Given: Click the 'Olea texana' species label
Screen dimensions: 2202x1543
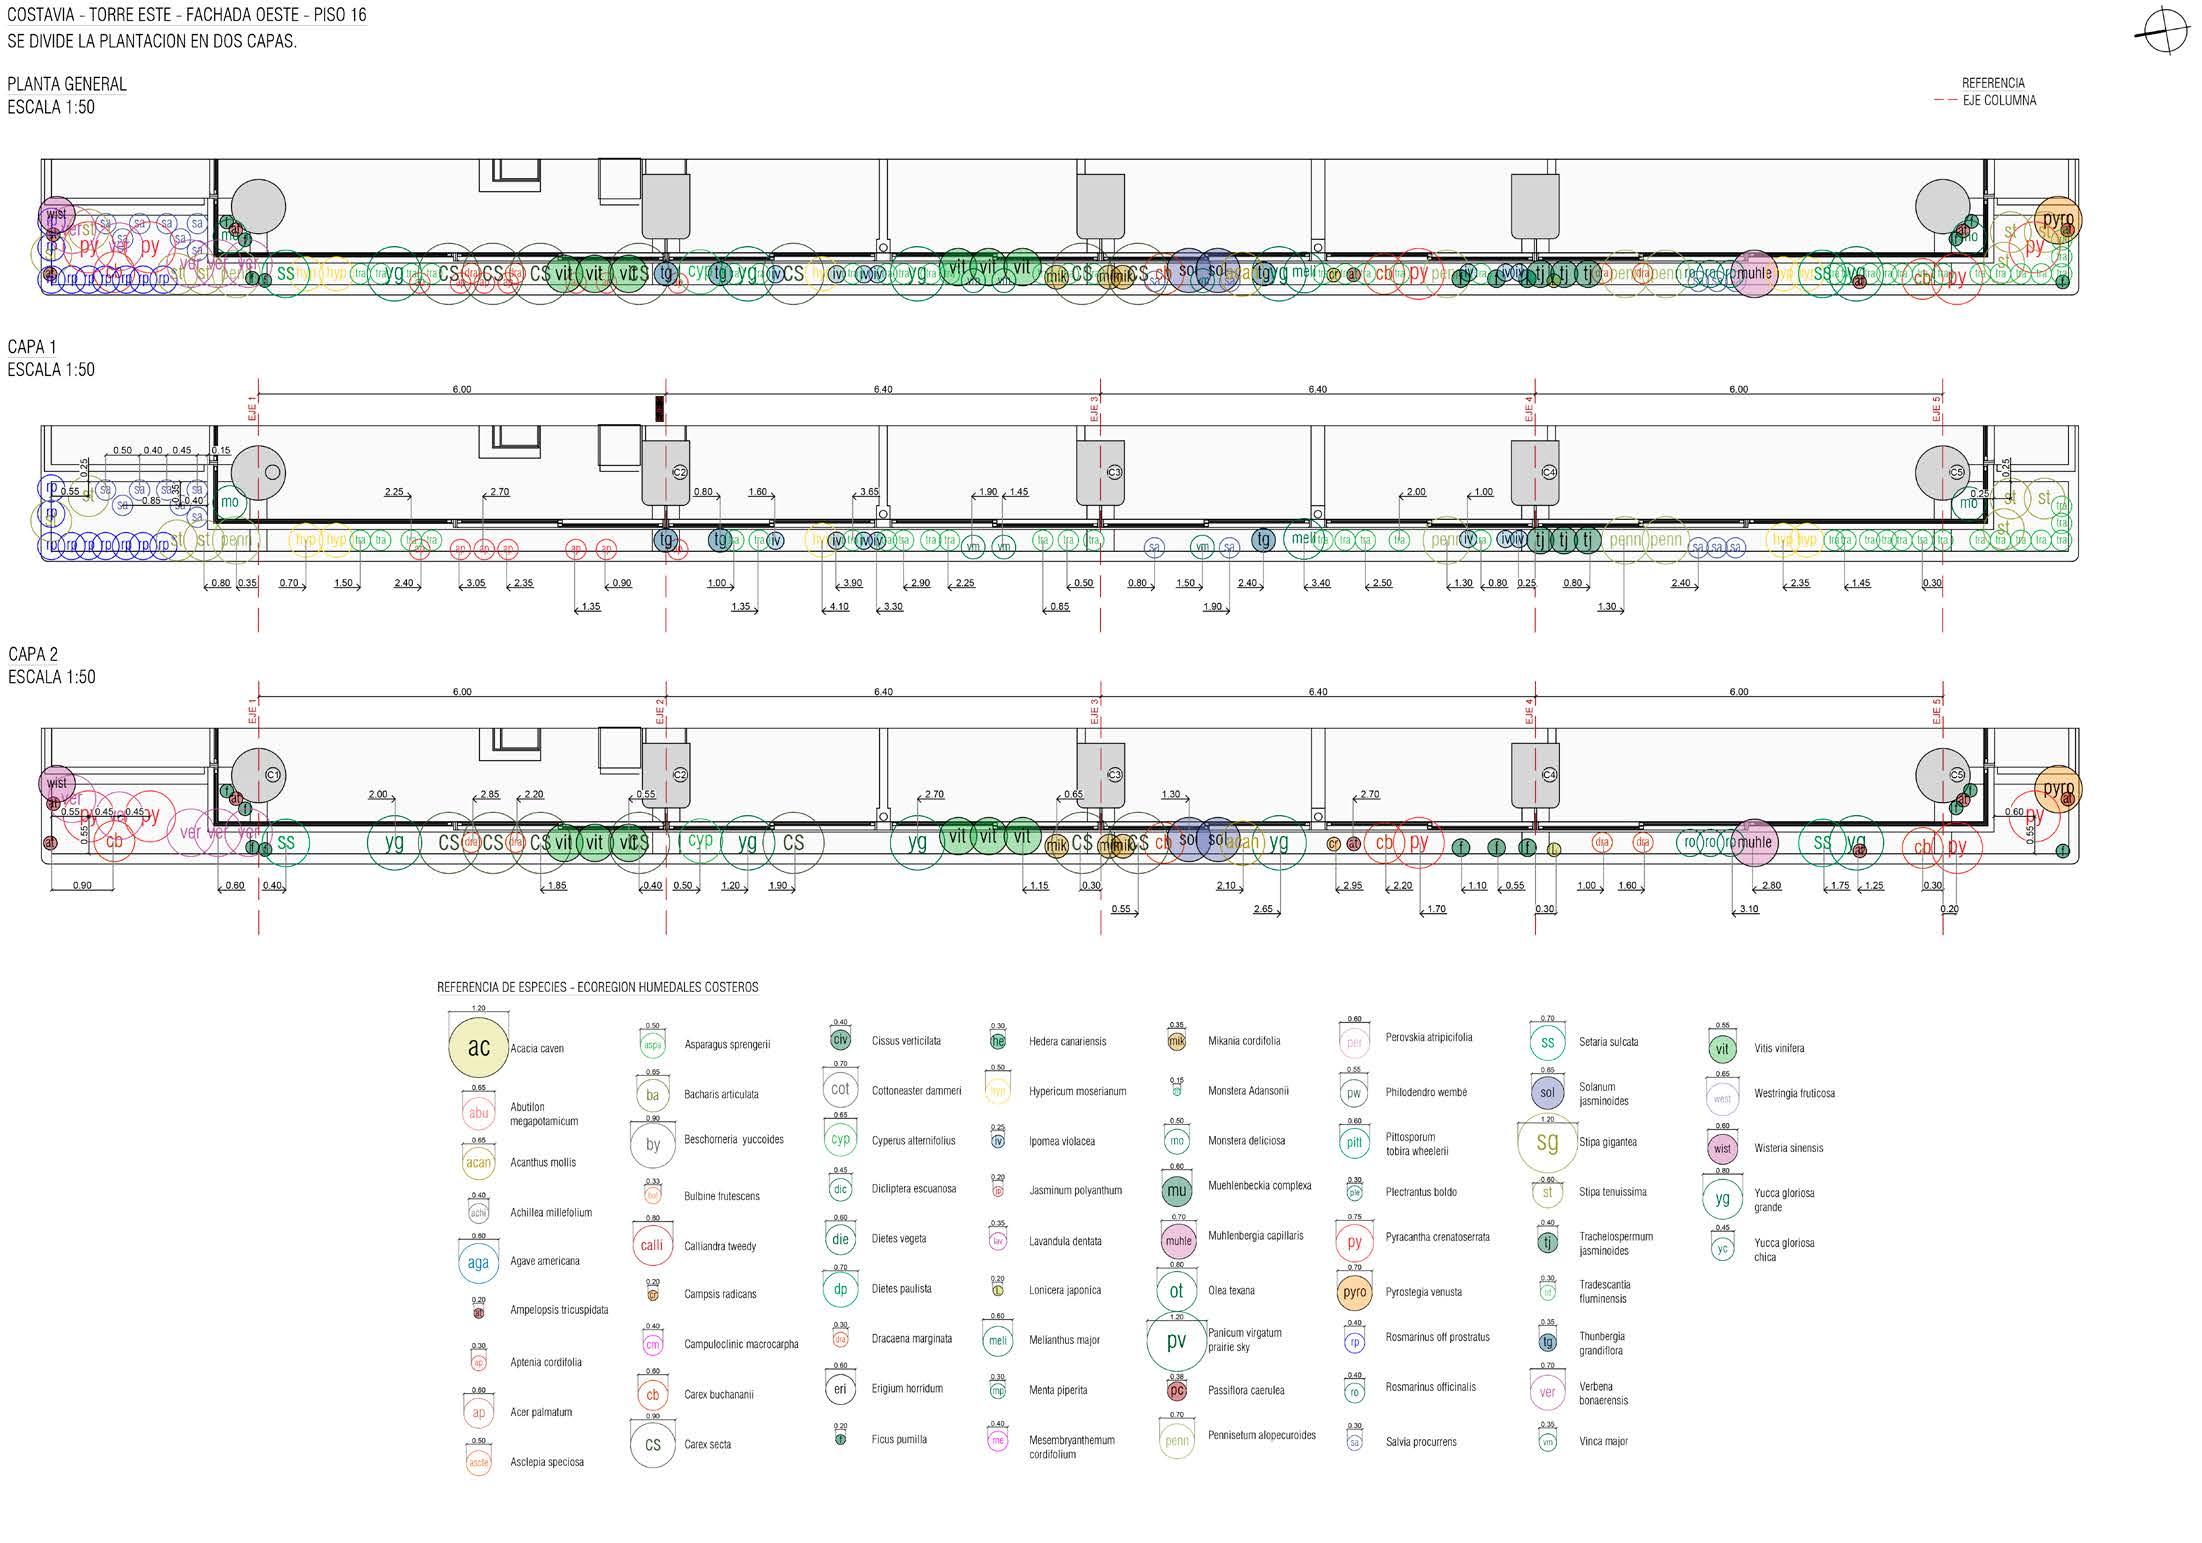Looking at the screenshot, I should (x=1231, y=1291).
